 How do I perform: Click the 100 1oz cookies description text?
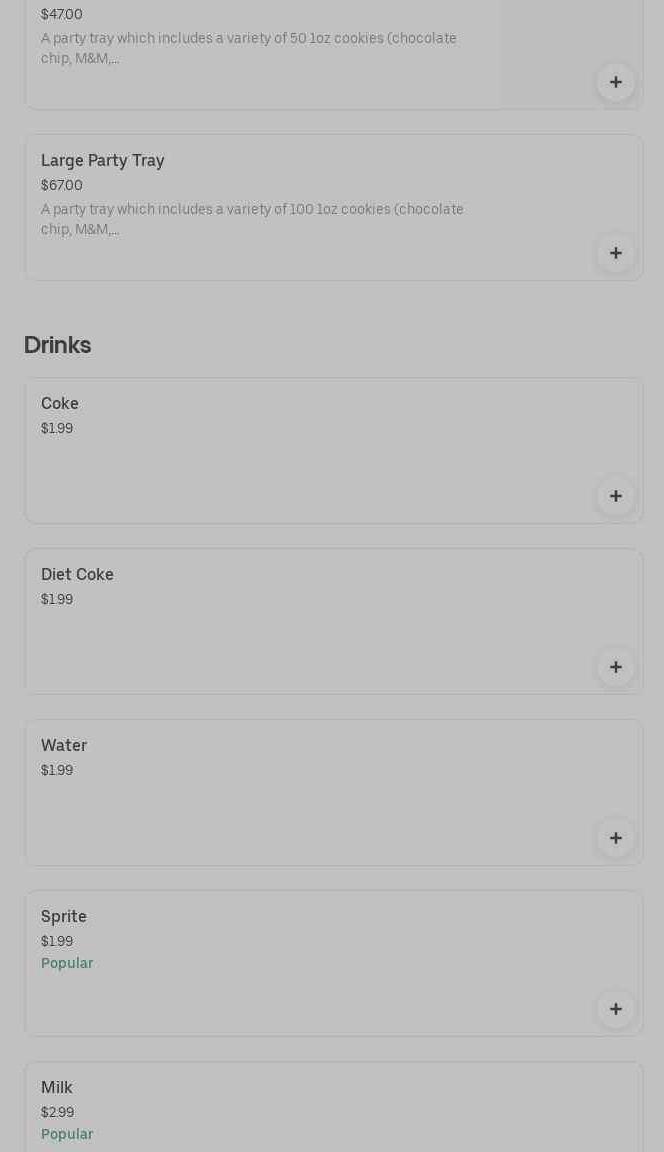[x=252, y=219]
